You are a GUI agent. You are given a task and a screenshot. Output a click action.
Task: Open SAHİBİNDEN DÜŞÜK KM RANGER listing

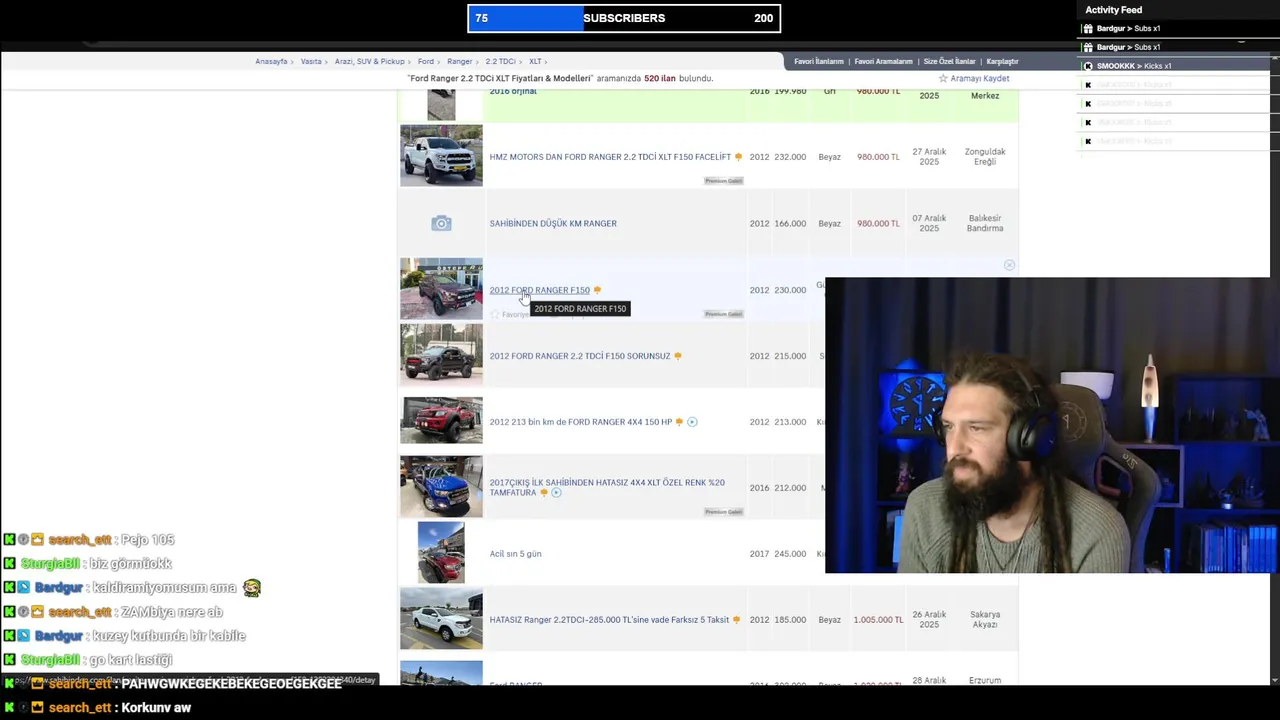click(x=553, y=223)
